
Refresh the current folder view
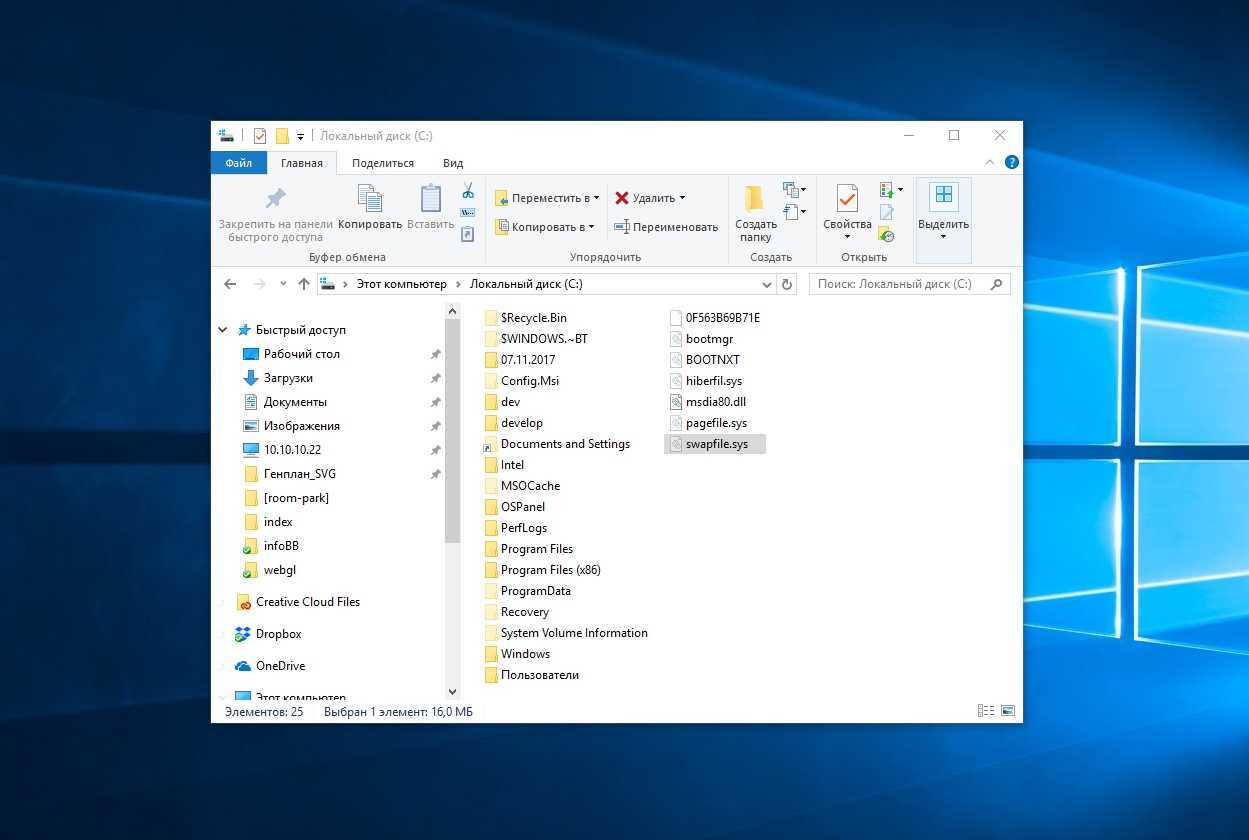click(x=787, y=284)
